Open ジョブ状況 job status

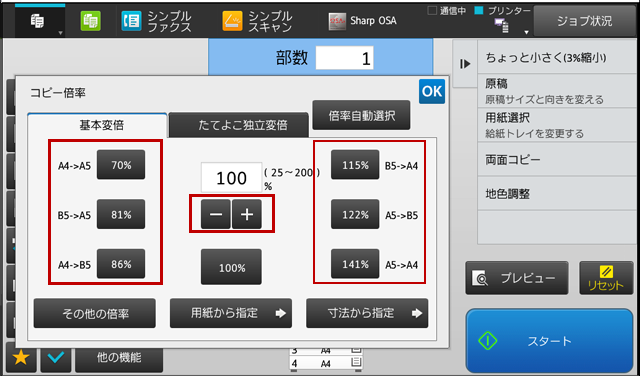(584, 21)
